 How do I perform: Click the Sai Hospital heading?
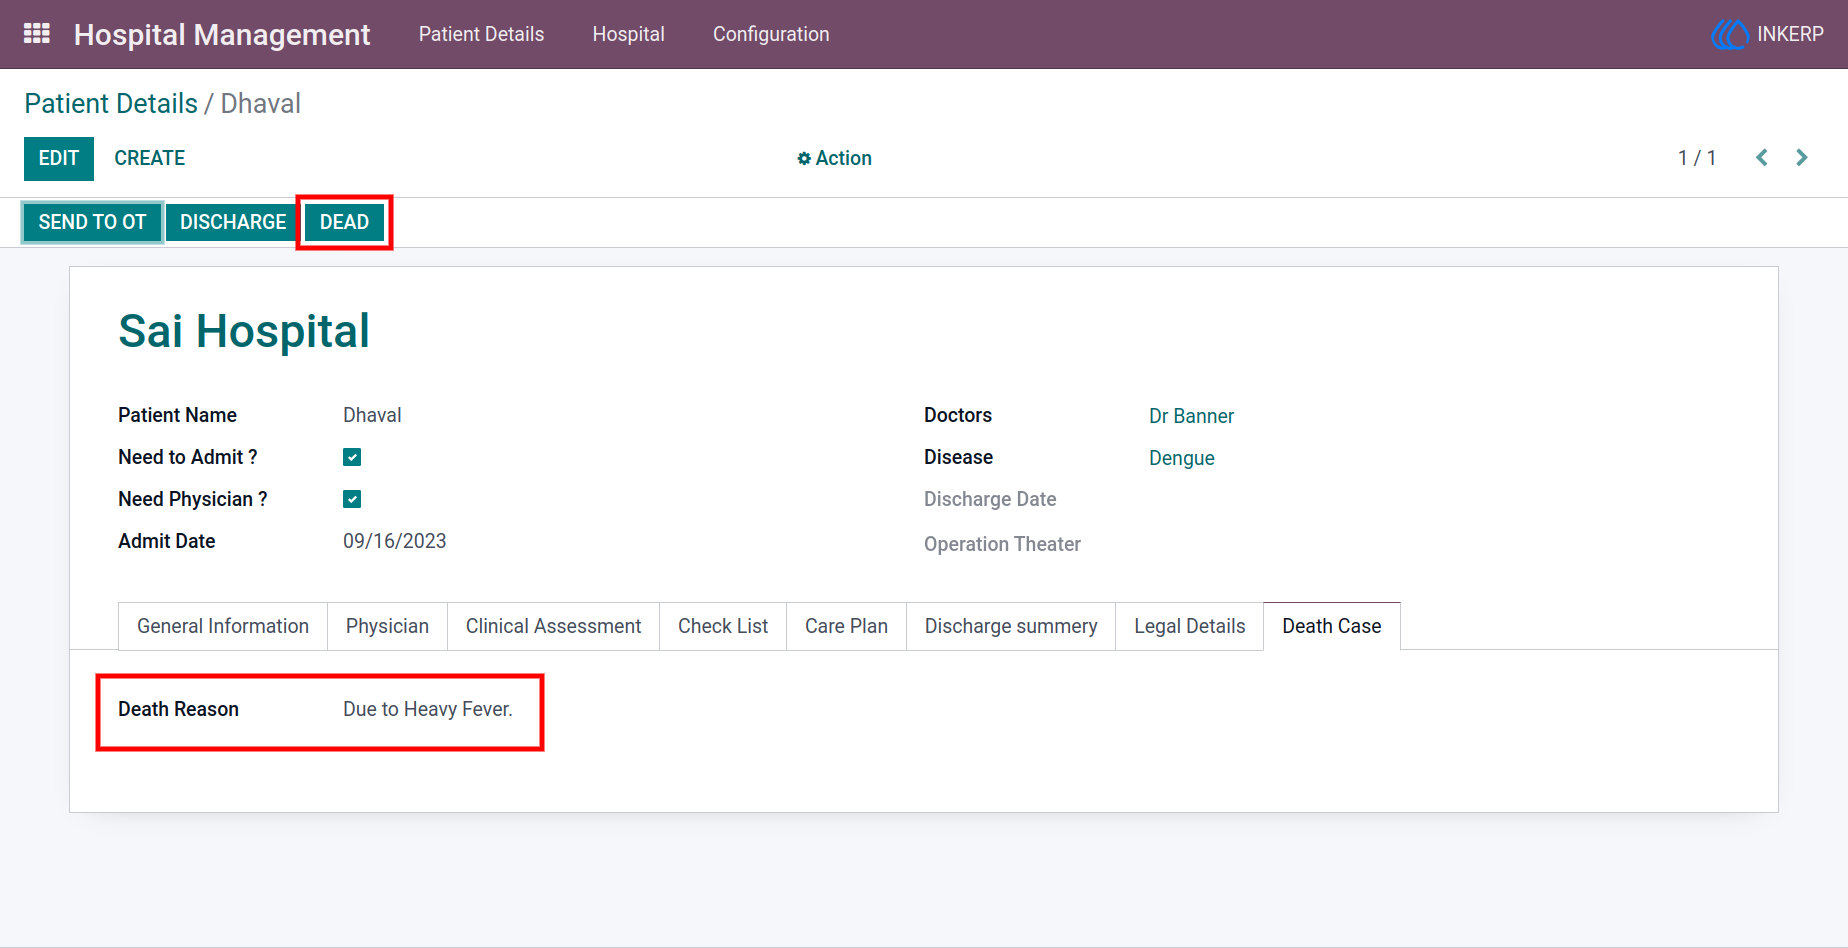point(244,331)
